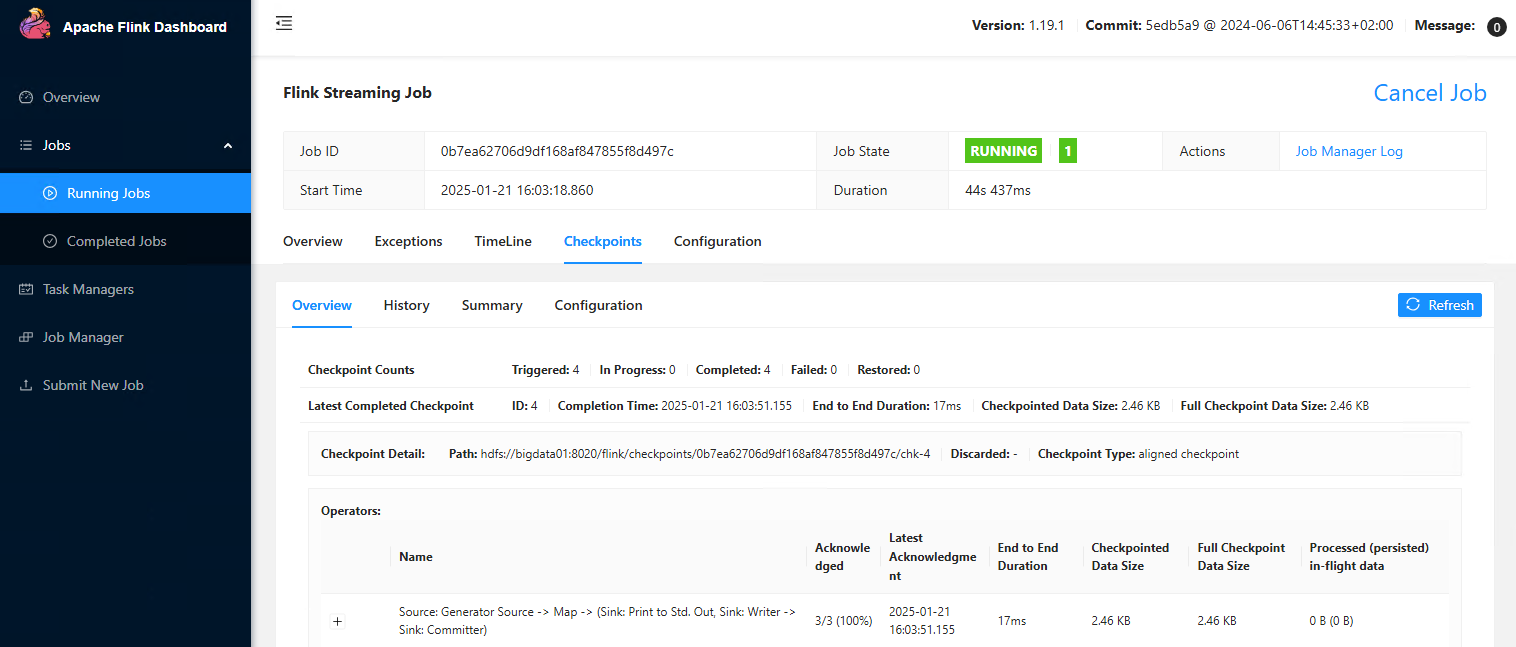Open the Running Jobs sidebar item
The width and height of the screenshot is (1516, 647).
click(x=108, y=193)
